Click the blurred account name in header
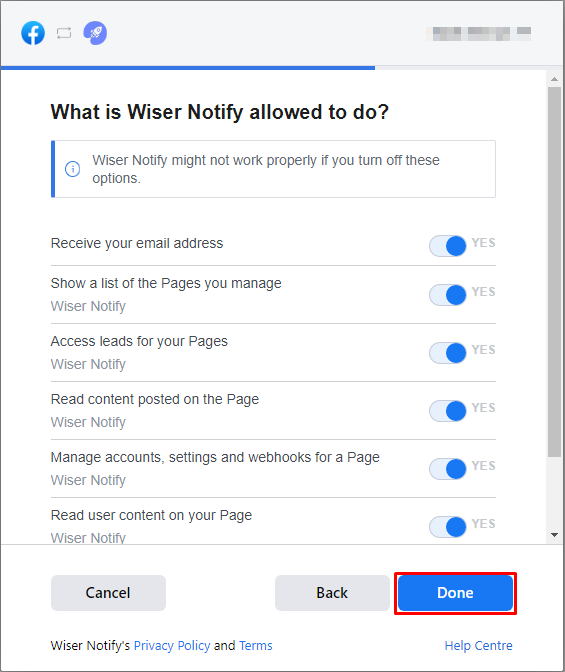 click(x=478, y=33)
